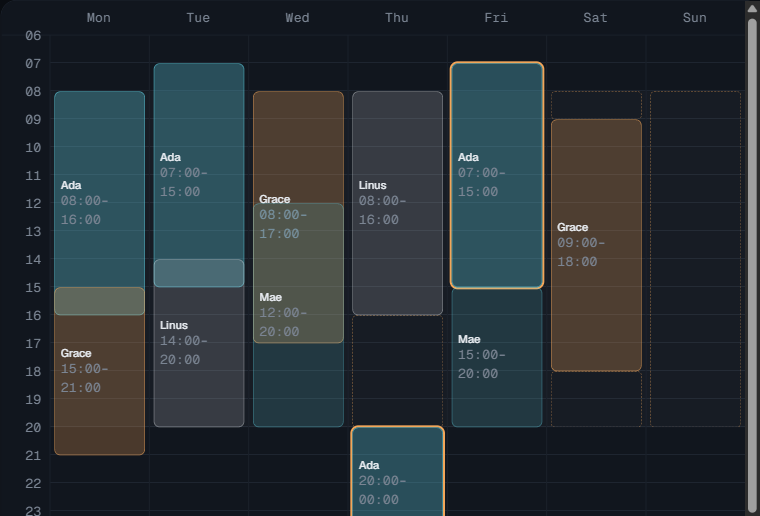Click the Tue column header
This screenshot has height=516, width=760.
(198, 18)
